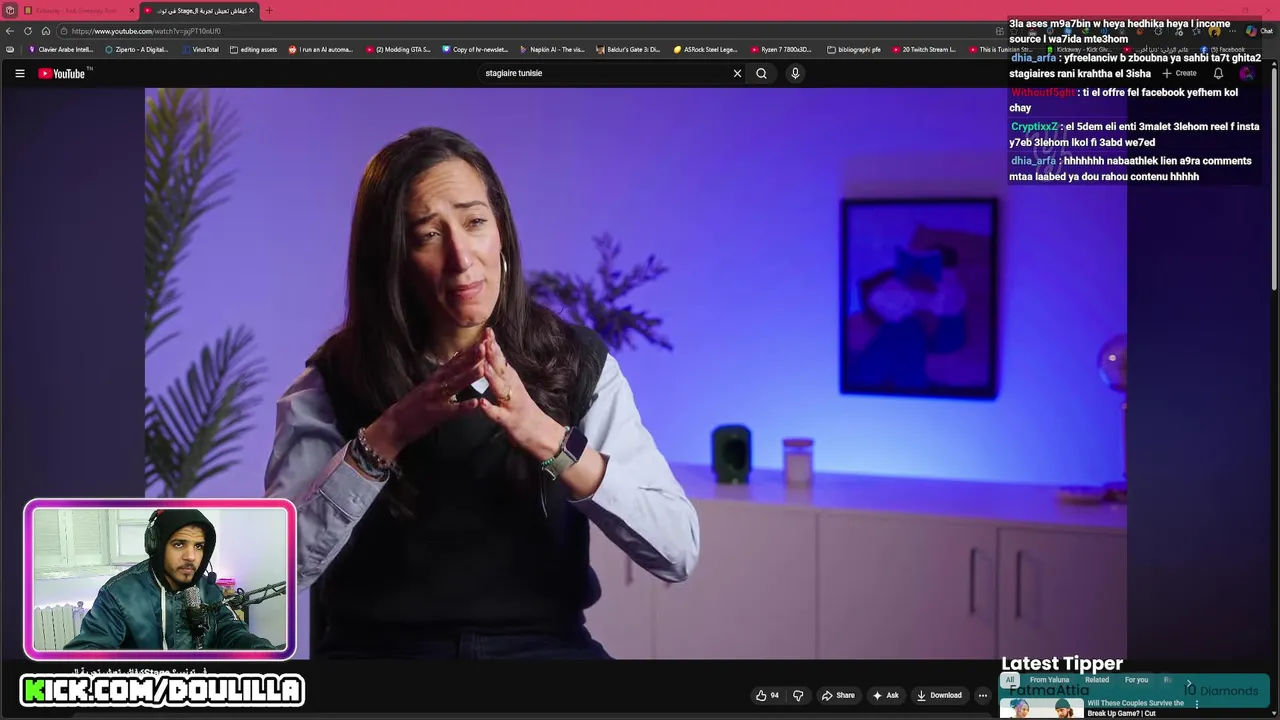
Task: Dislike the video with thumbs down
Action: 798,695
